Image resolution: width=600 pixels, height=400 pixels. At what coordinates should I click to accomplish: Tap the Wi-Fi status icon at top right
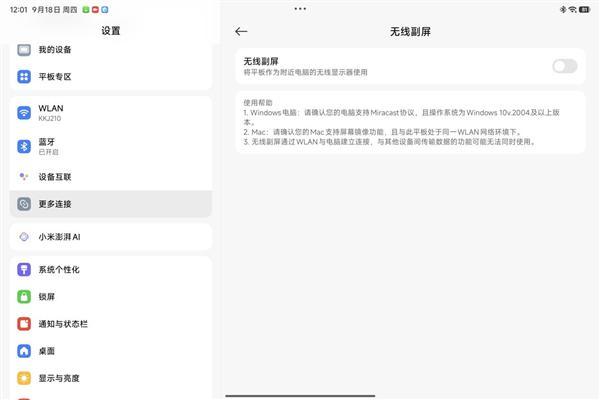(x=571, y=9)
